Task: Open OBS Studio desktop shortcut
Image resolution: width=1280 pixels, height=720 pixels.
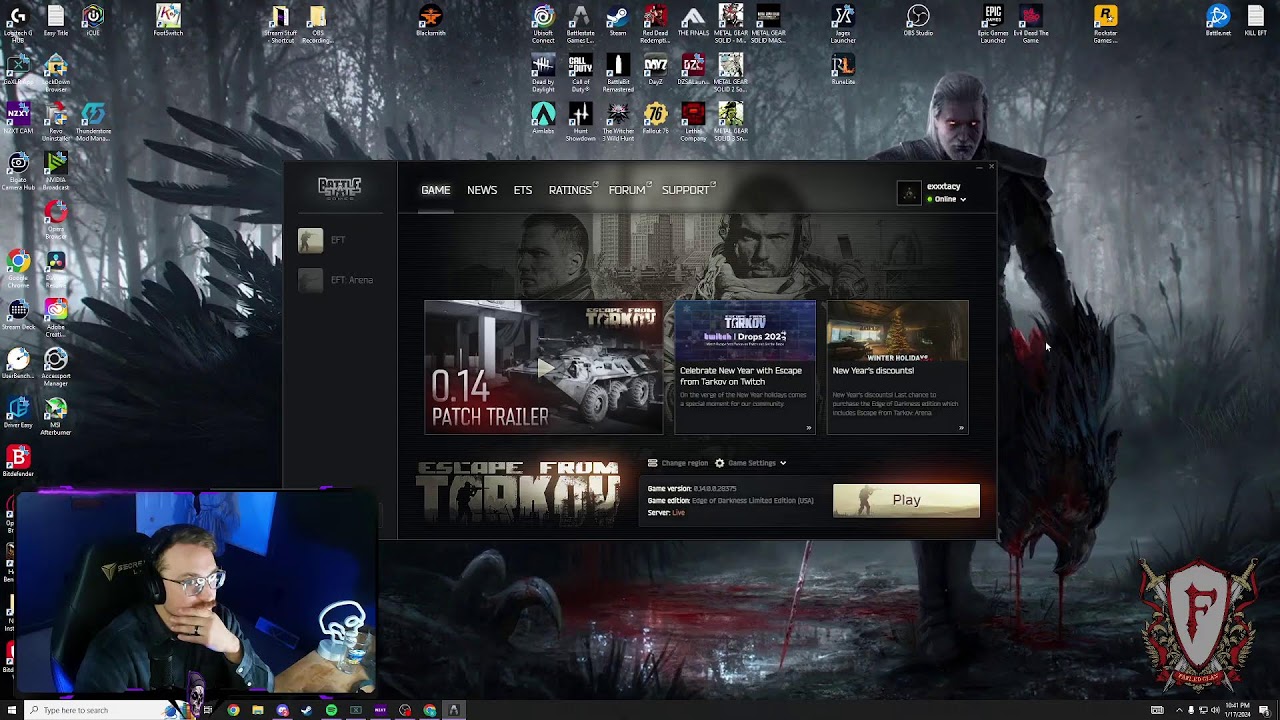Action: (x=918, y=22)
